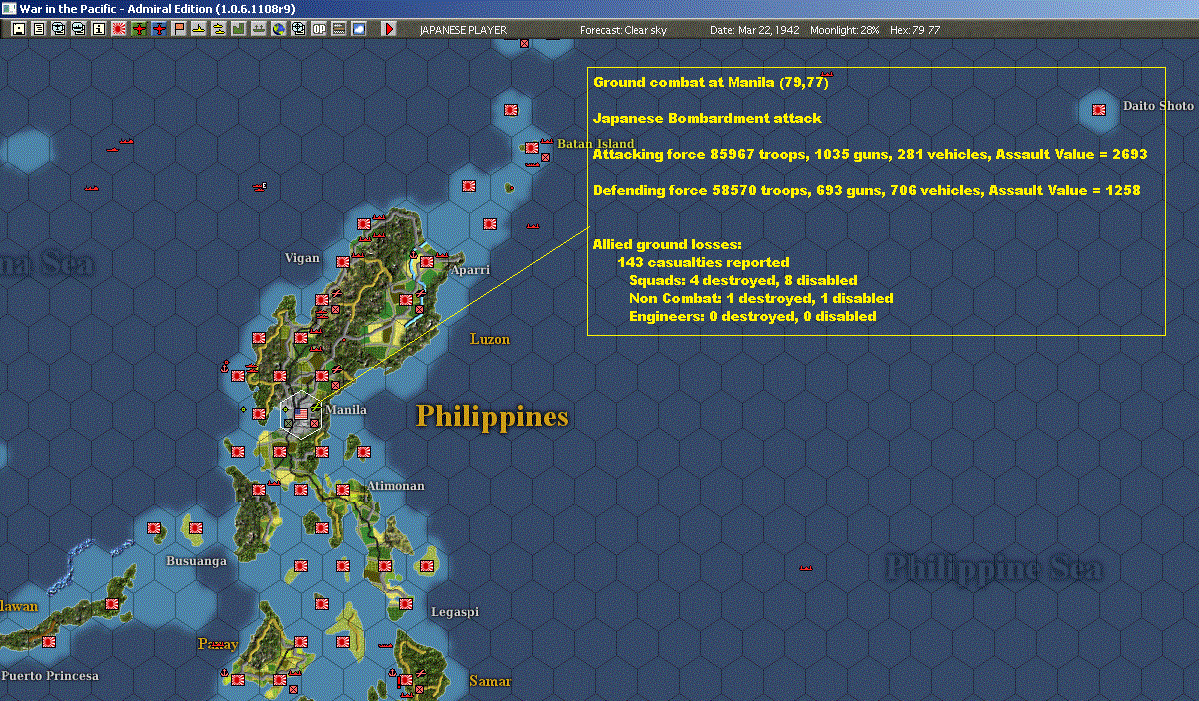Click the Forecast: Clear sky text

(x=623, y=30)
